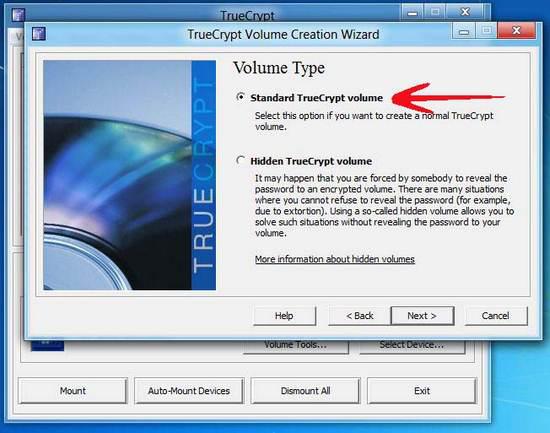Screen dimensions: 550x433
Task: Click Exit in the TrueCrypt main window
Action: (x=422, y=391)
